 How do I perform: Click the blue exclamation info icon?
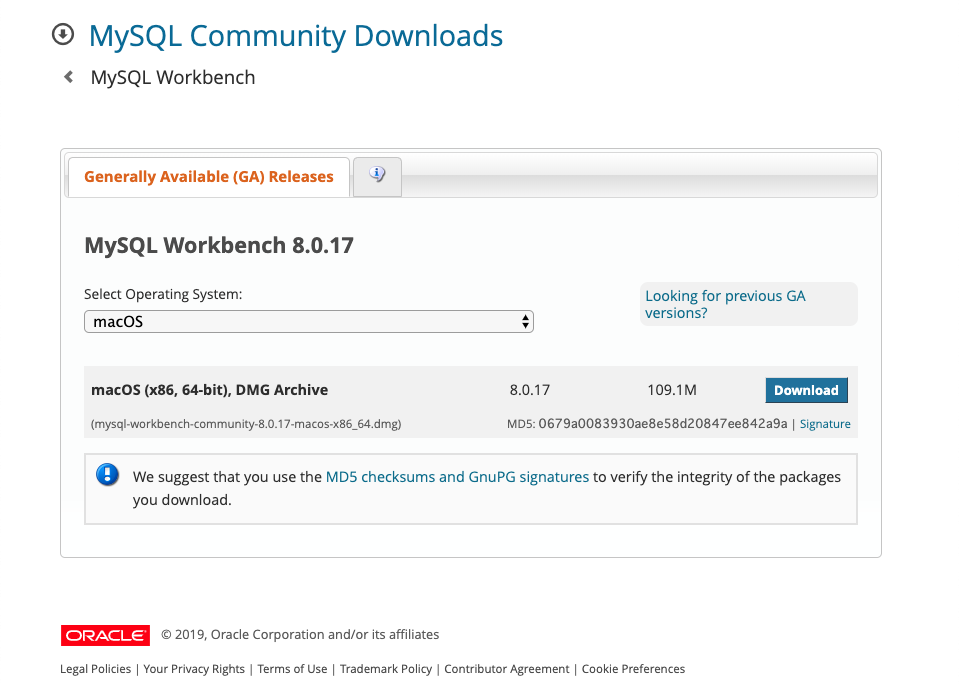tap(108, 474)
